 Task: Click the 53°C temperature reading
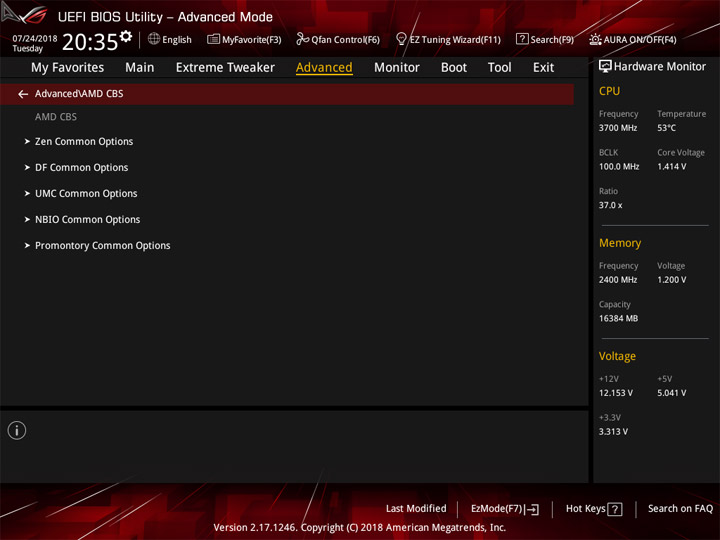(666, 128)
